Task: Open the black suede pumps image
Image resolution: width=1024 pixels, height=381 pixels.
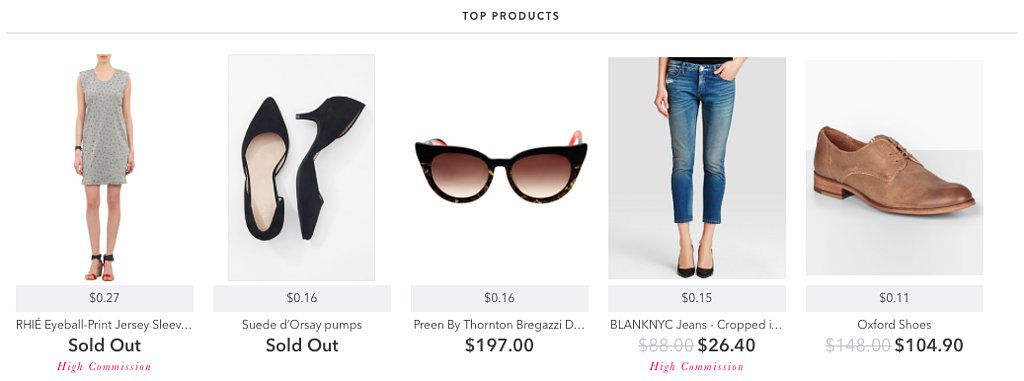Action: (x=302, y=167)
